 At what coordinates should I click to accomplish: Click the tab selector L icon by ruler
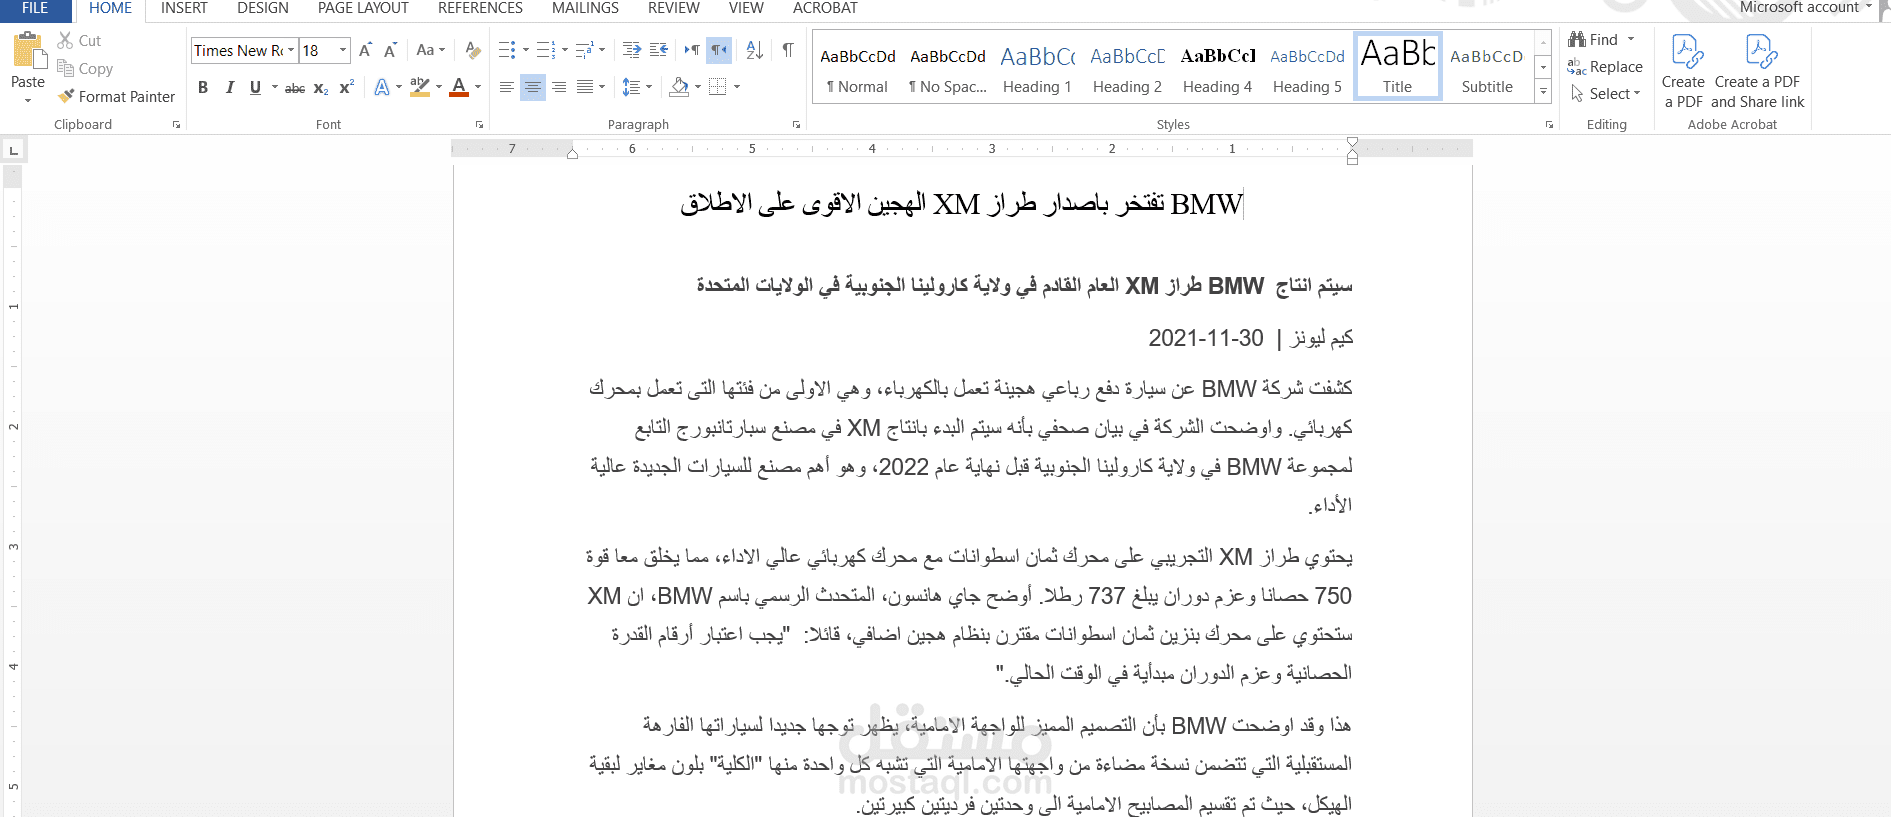[13, 151]
